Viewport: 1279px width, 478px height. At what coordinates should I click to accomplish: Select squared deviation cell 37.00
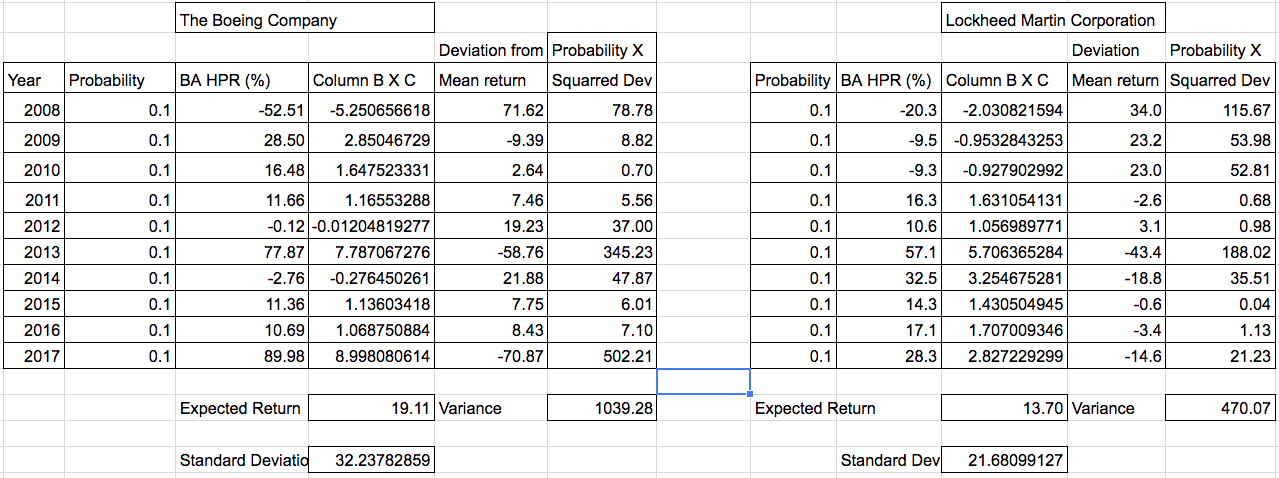602,226
